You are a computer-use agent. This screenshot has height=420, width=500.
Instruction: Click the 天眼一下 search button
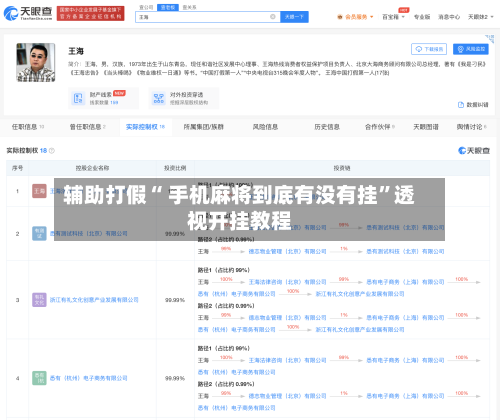[294, 17]
